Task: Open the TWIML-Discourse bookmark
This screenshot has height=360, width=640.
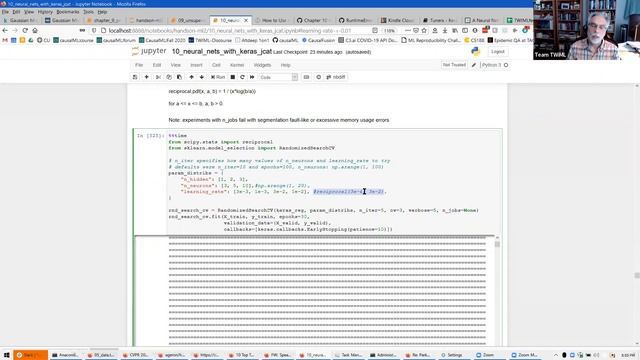Action: tap(210, 40)
